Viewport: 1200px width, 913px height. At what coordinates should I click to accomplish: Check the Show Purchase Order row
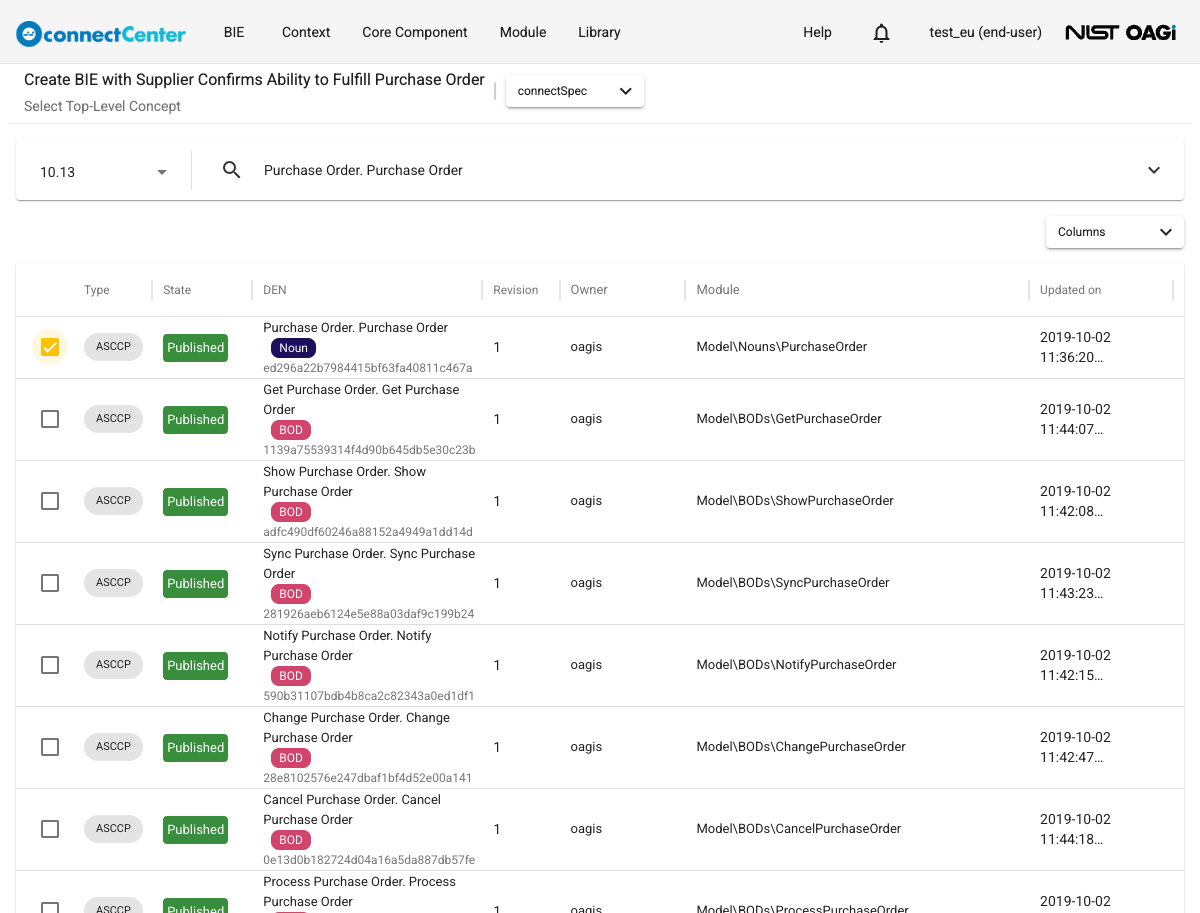[50, 501]
